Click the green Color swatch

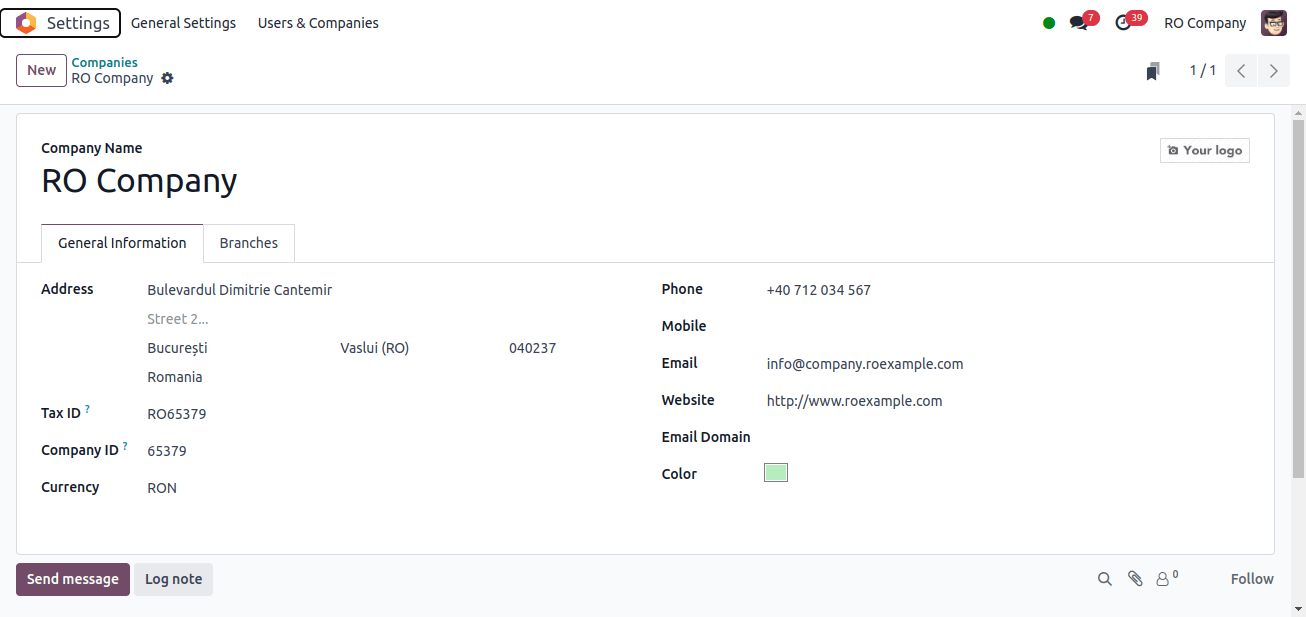point(776,473)
